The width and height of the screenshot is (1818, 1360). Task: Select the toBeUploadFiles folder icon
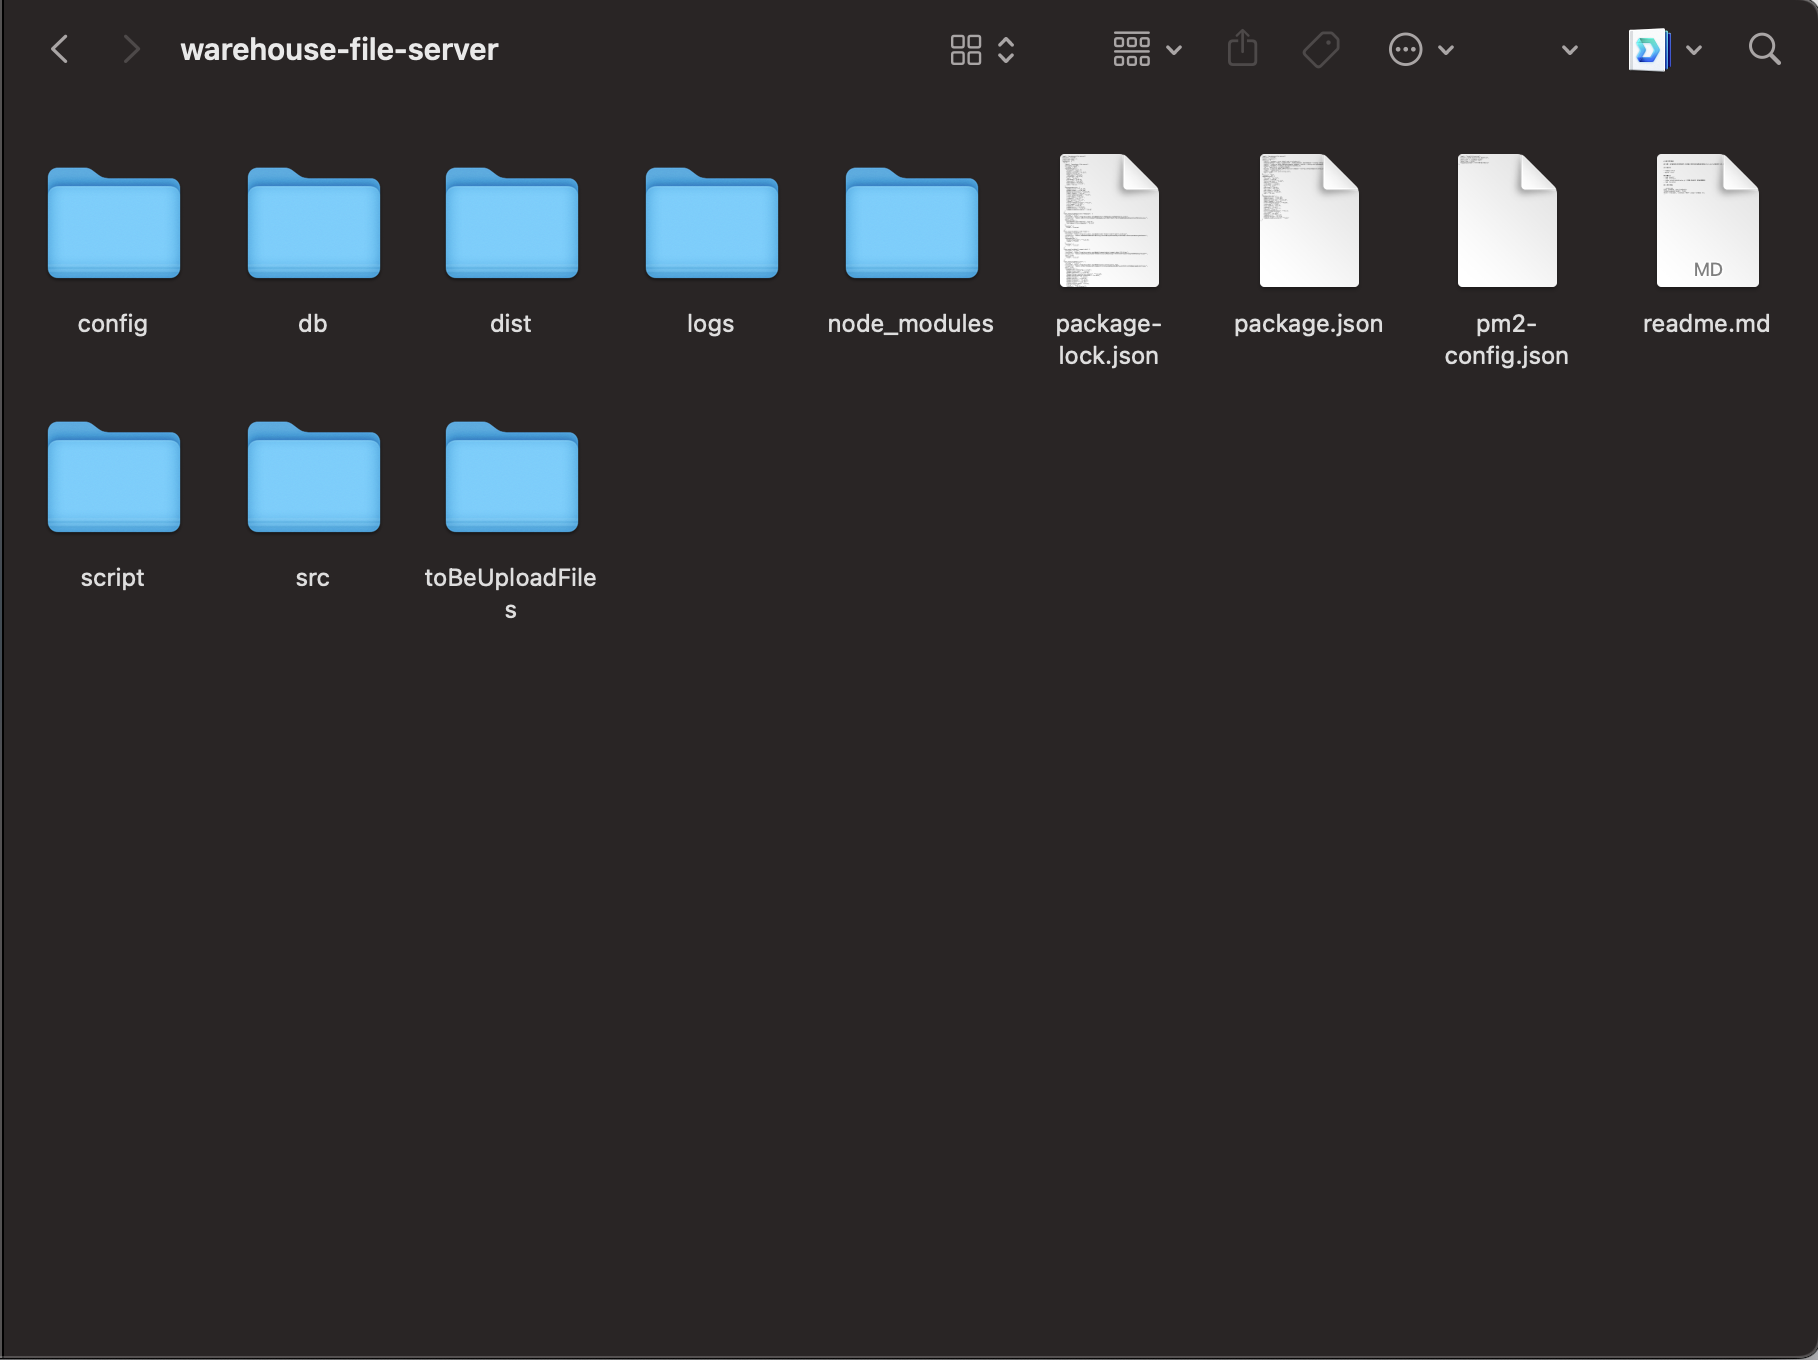pyautogui.click(x=512, y=477)
